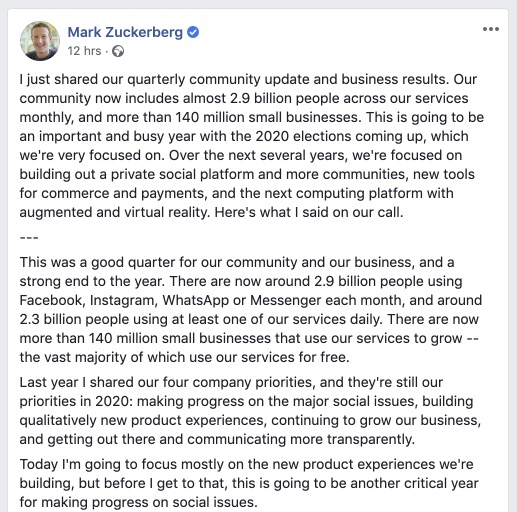Open the Mark Zuckerberg profile name link
The height and width of the screenshot is (512, 517).
click(x=125, y=32)
